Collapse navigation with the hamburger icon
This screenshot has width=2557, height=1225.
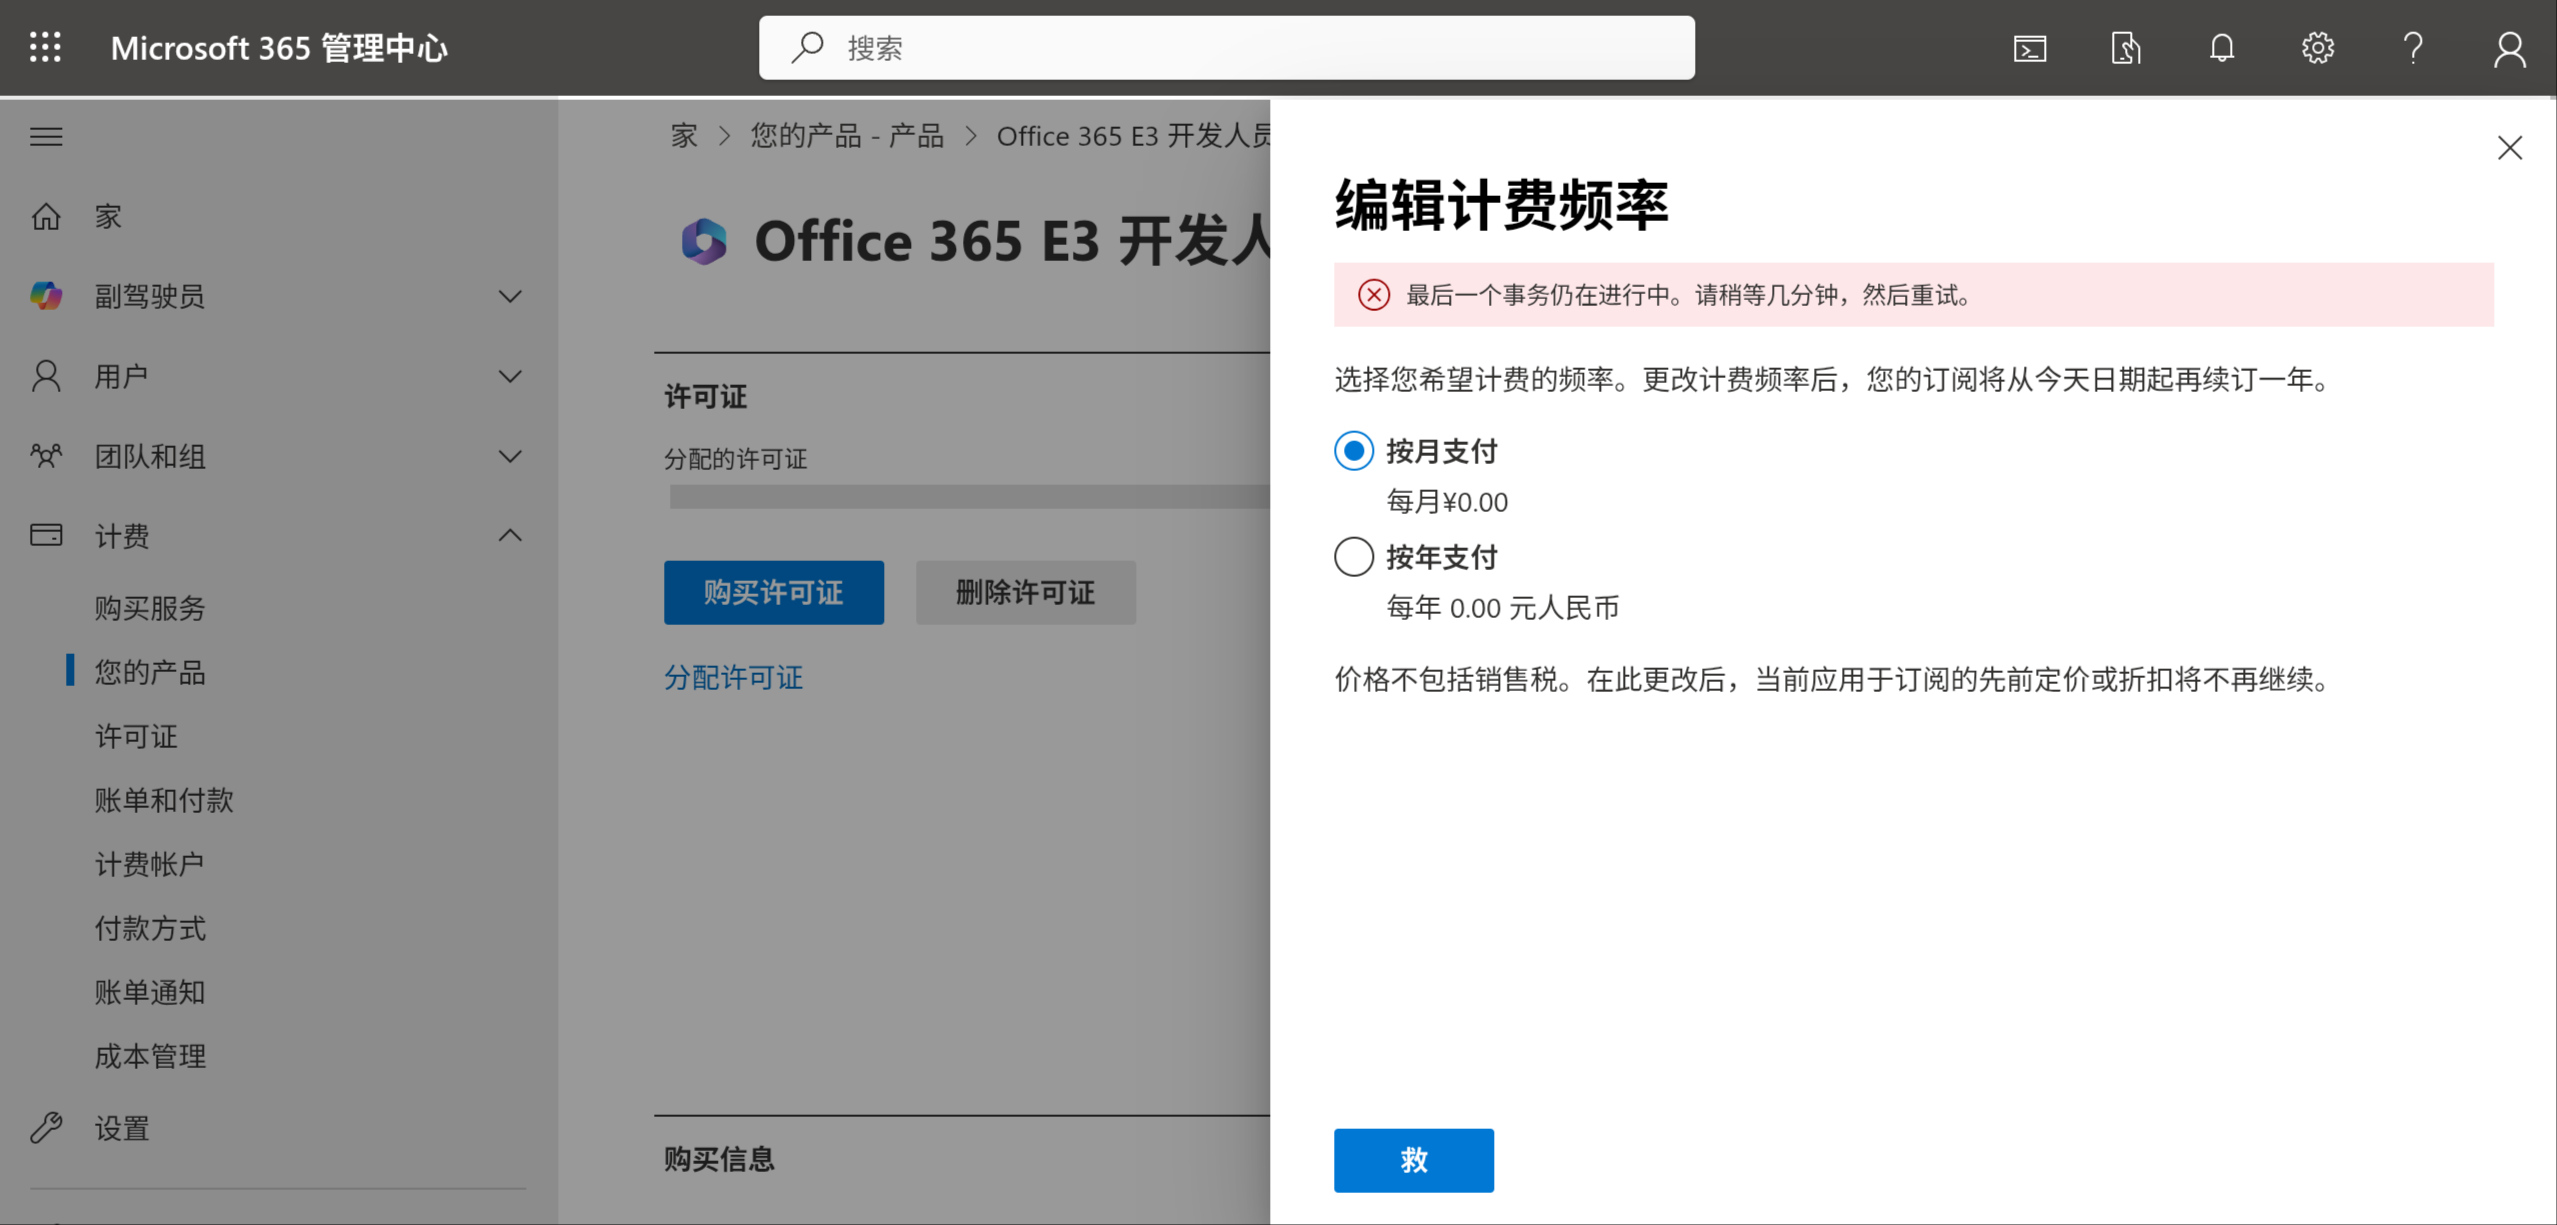point(46,136)
